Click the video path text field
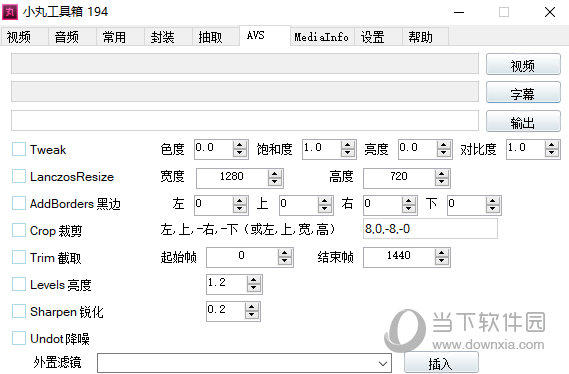 [245, 63]
